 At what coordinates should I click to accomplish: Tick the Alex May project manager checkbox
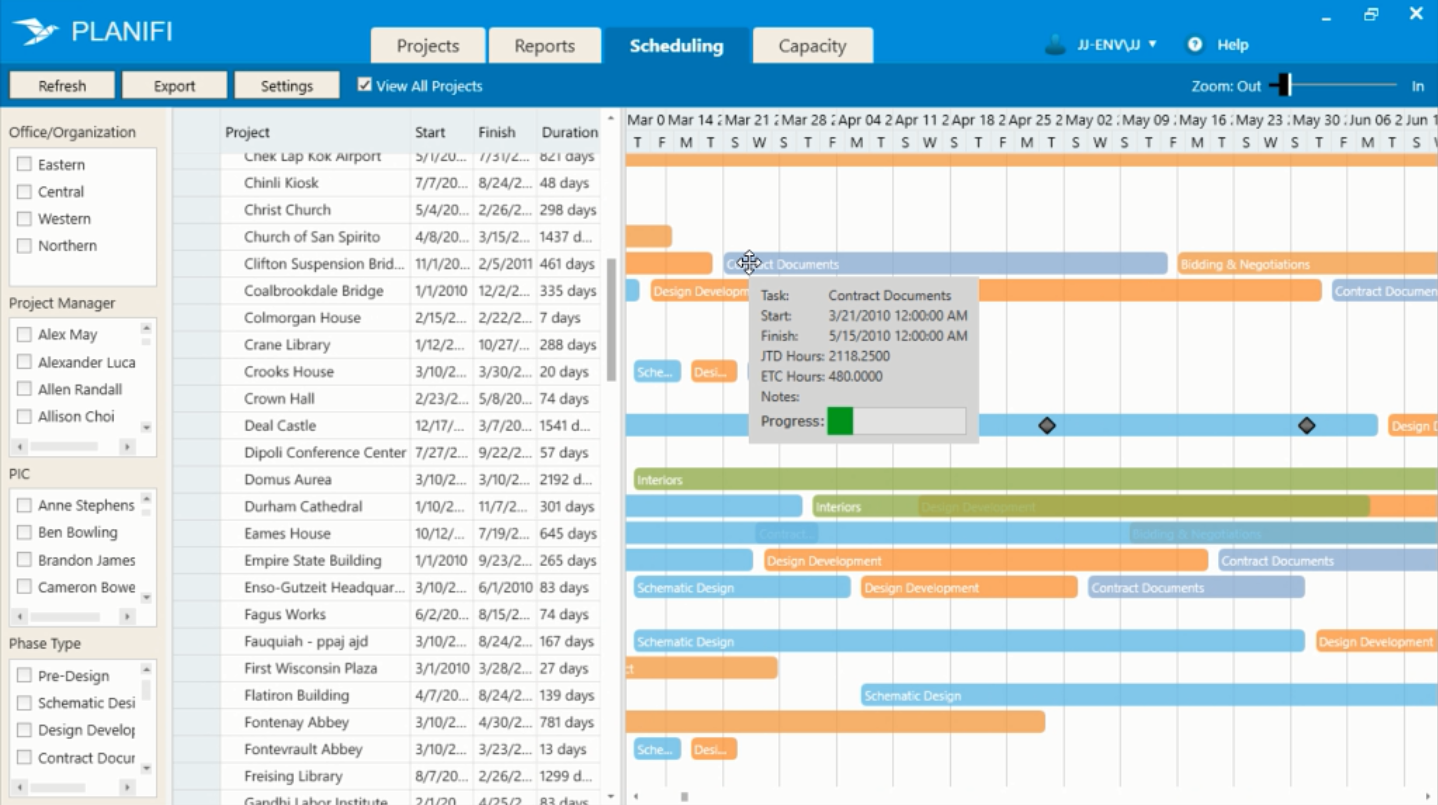(24, 334)
